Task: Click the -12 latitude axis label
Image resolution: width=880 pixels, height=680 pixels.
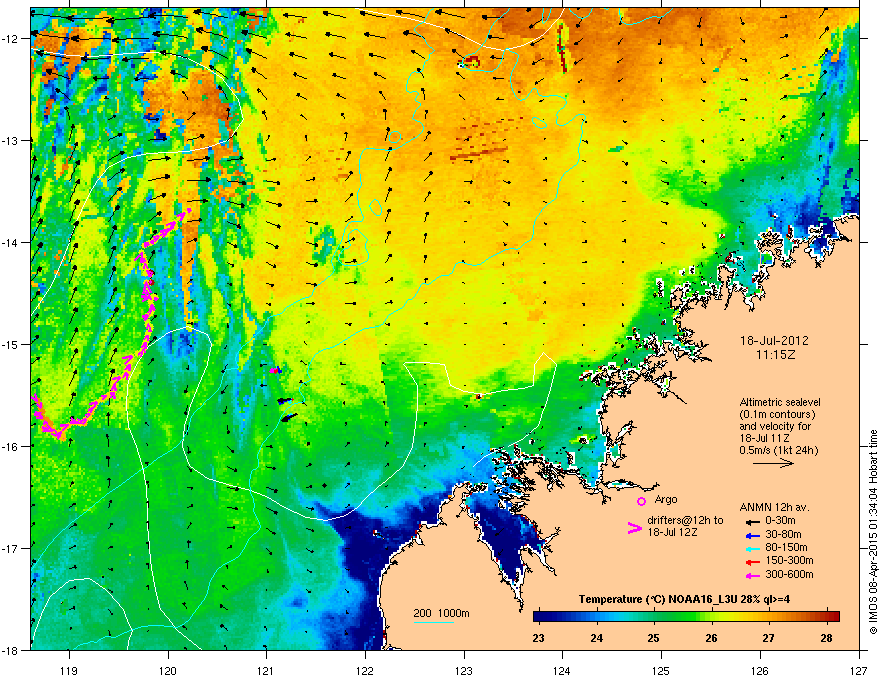Action: [x=10, y=39]
